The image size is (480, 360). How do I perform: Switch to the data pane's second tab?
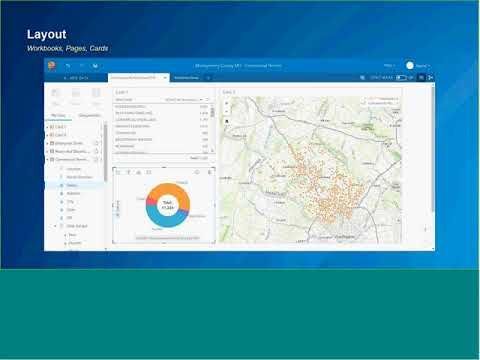(89, 116)
